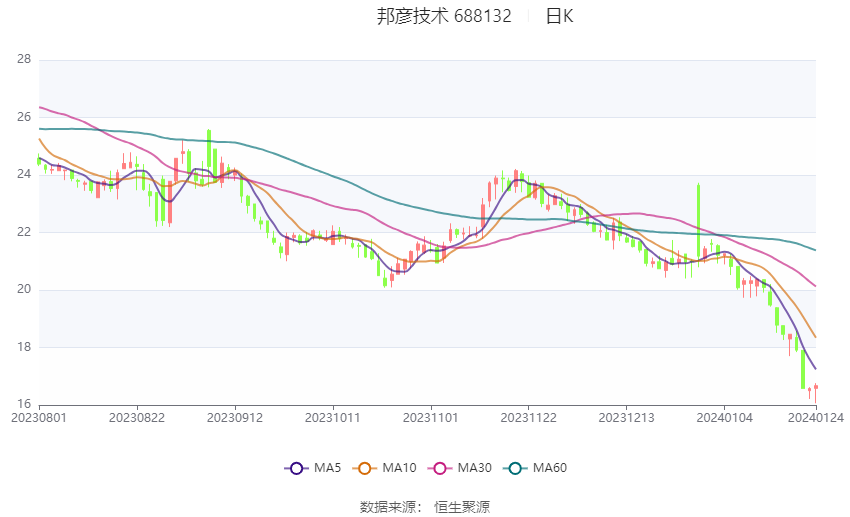Screen dimensions: 850x517
Task: Click the y-axis value 22
Action: click(x=24, y=232)
